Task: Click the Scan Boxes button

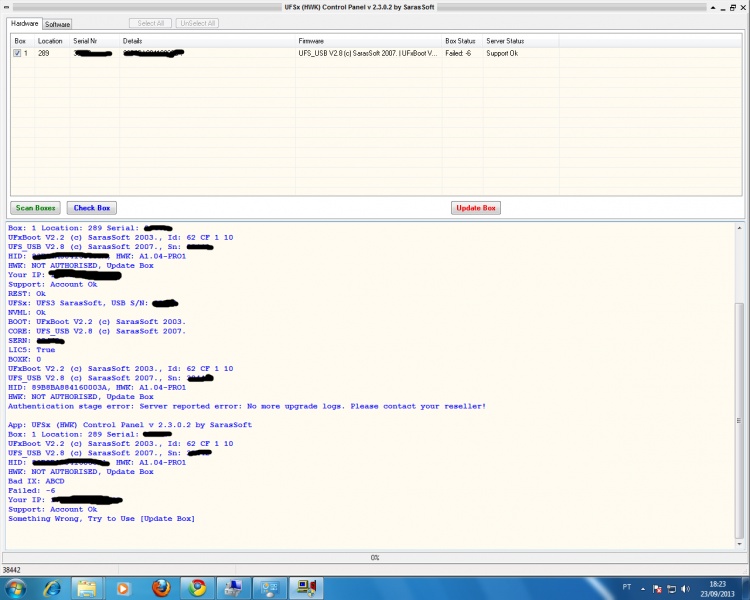Action: point(35,208)
